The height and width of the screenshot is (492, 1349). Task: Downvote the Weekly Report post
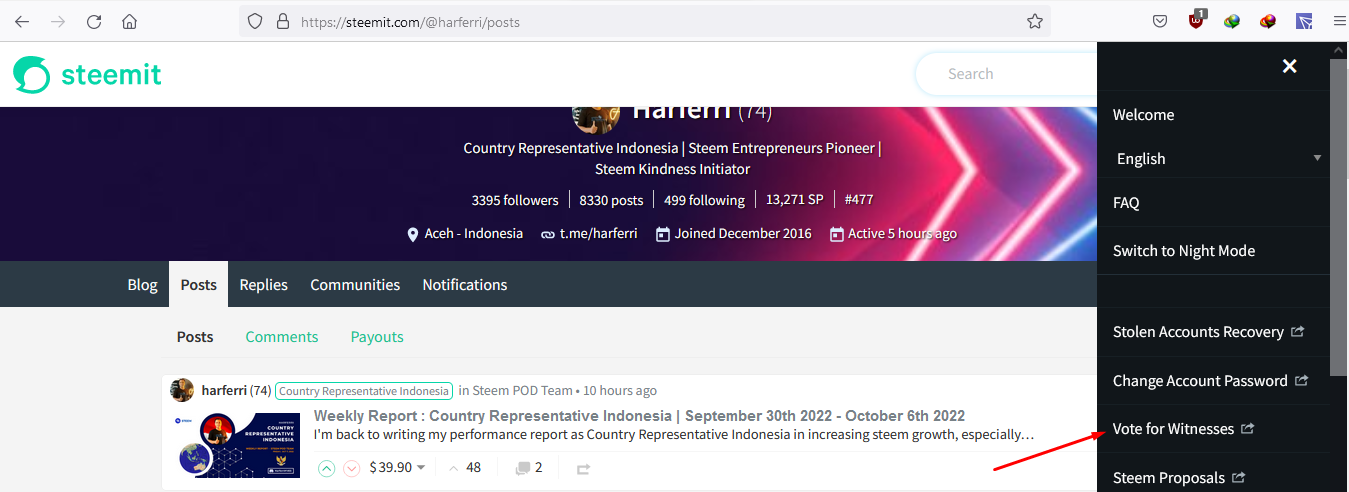point(351,468)
